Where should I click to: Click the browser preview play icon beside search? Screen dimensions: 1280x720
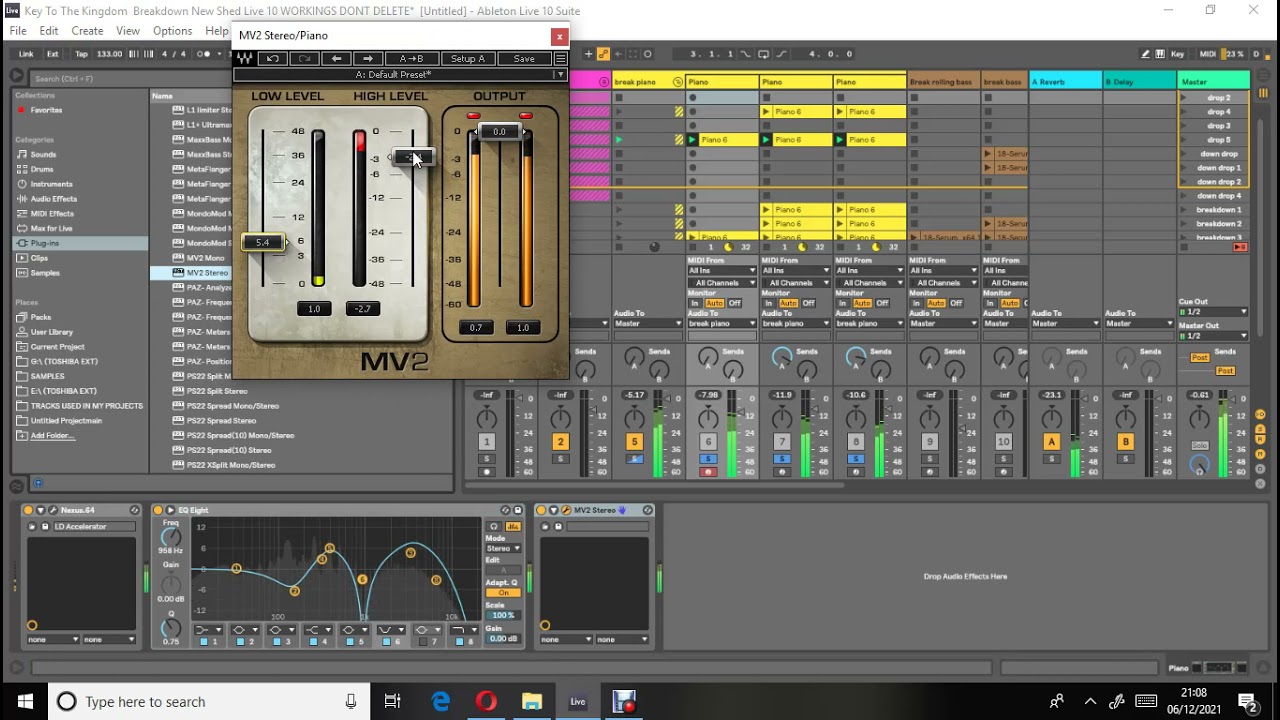click(x=16, y=77)
